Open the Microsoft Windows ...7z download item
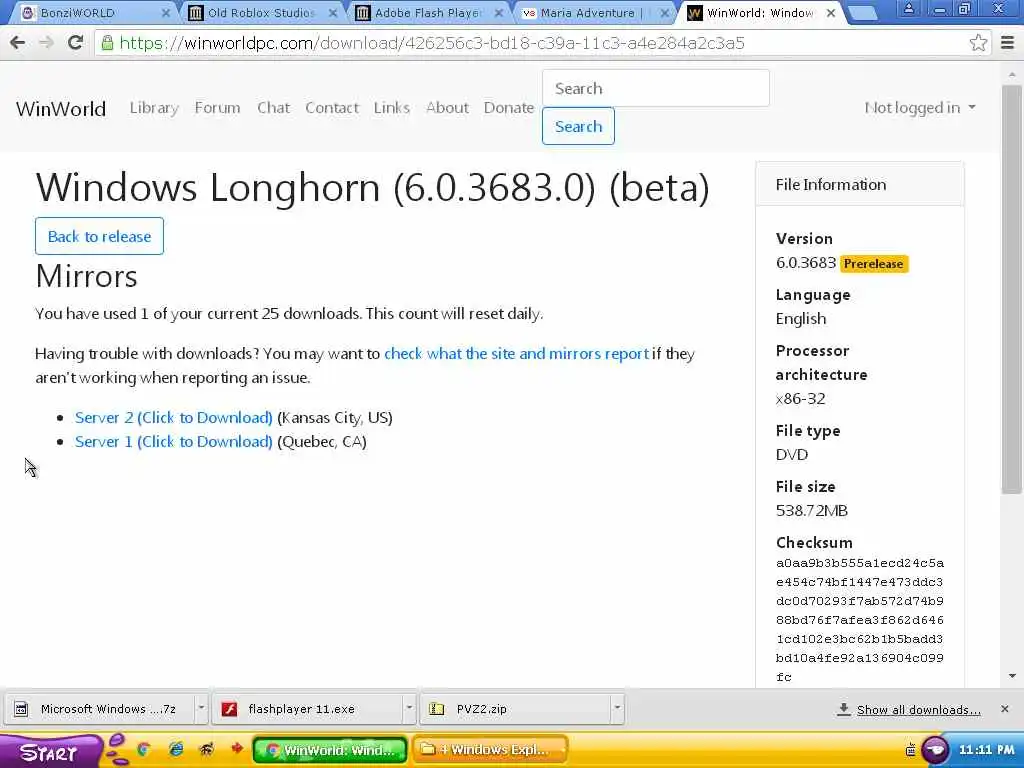This screenshot has height=768, width=1024. coord(99,709)
